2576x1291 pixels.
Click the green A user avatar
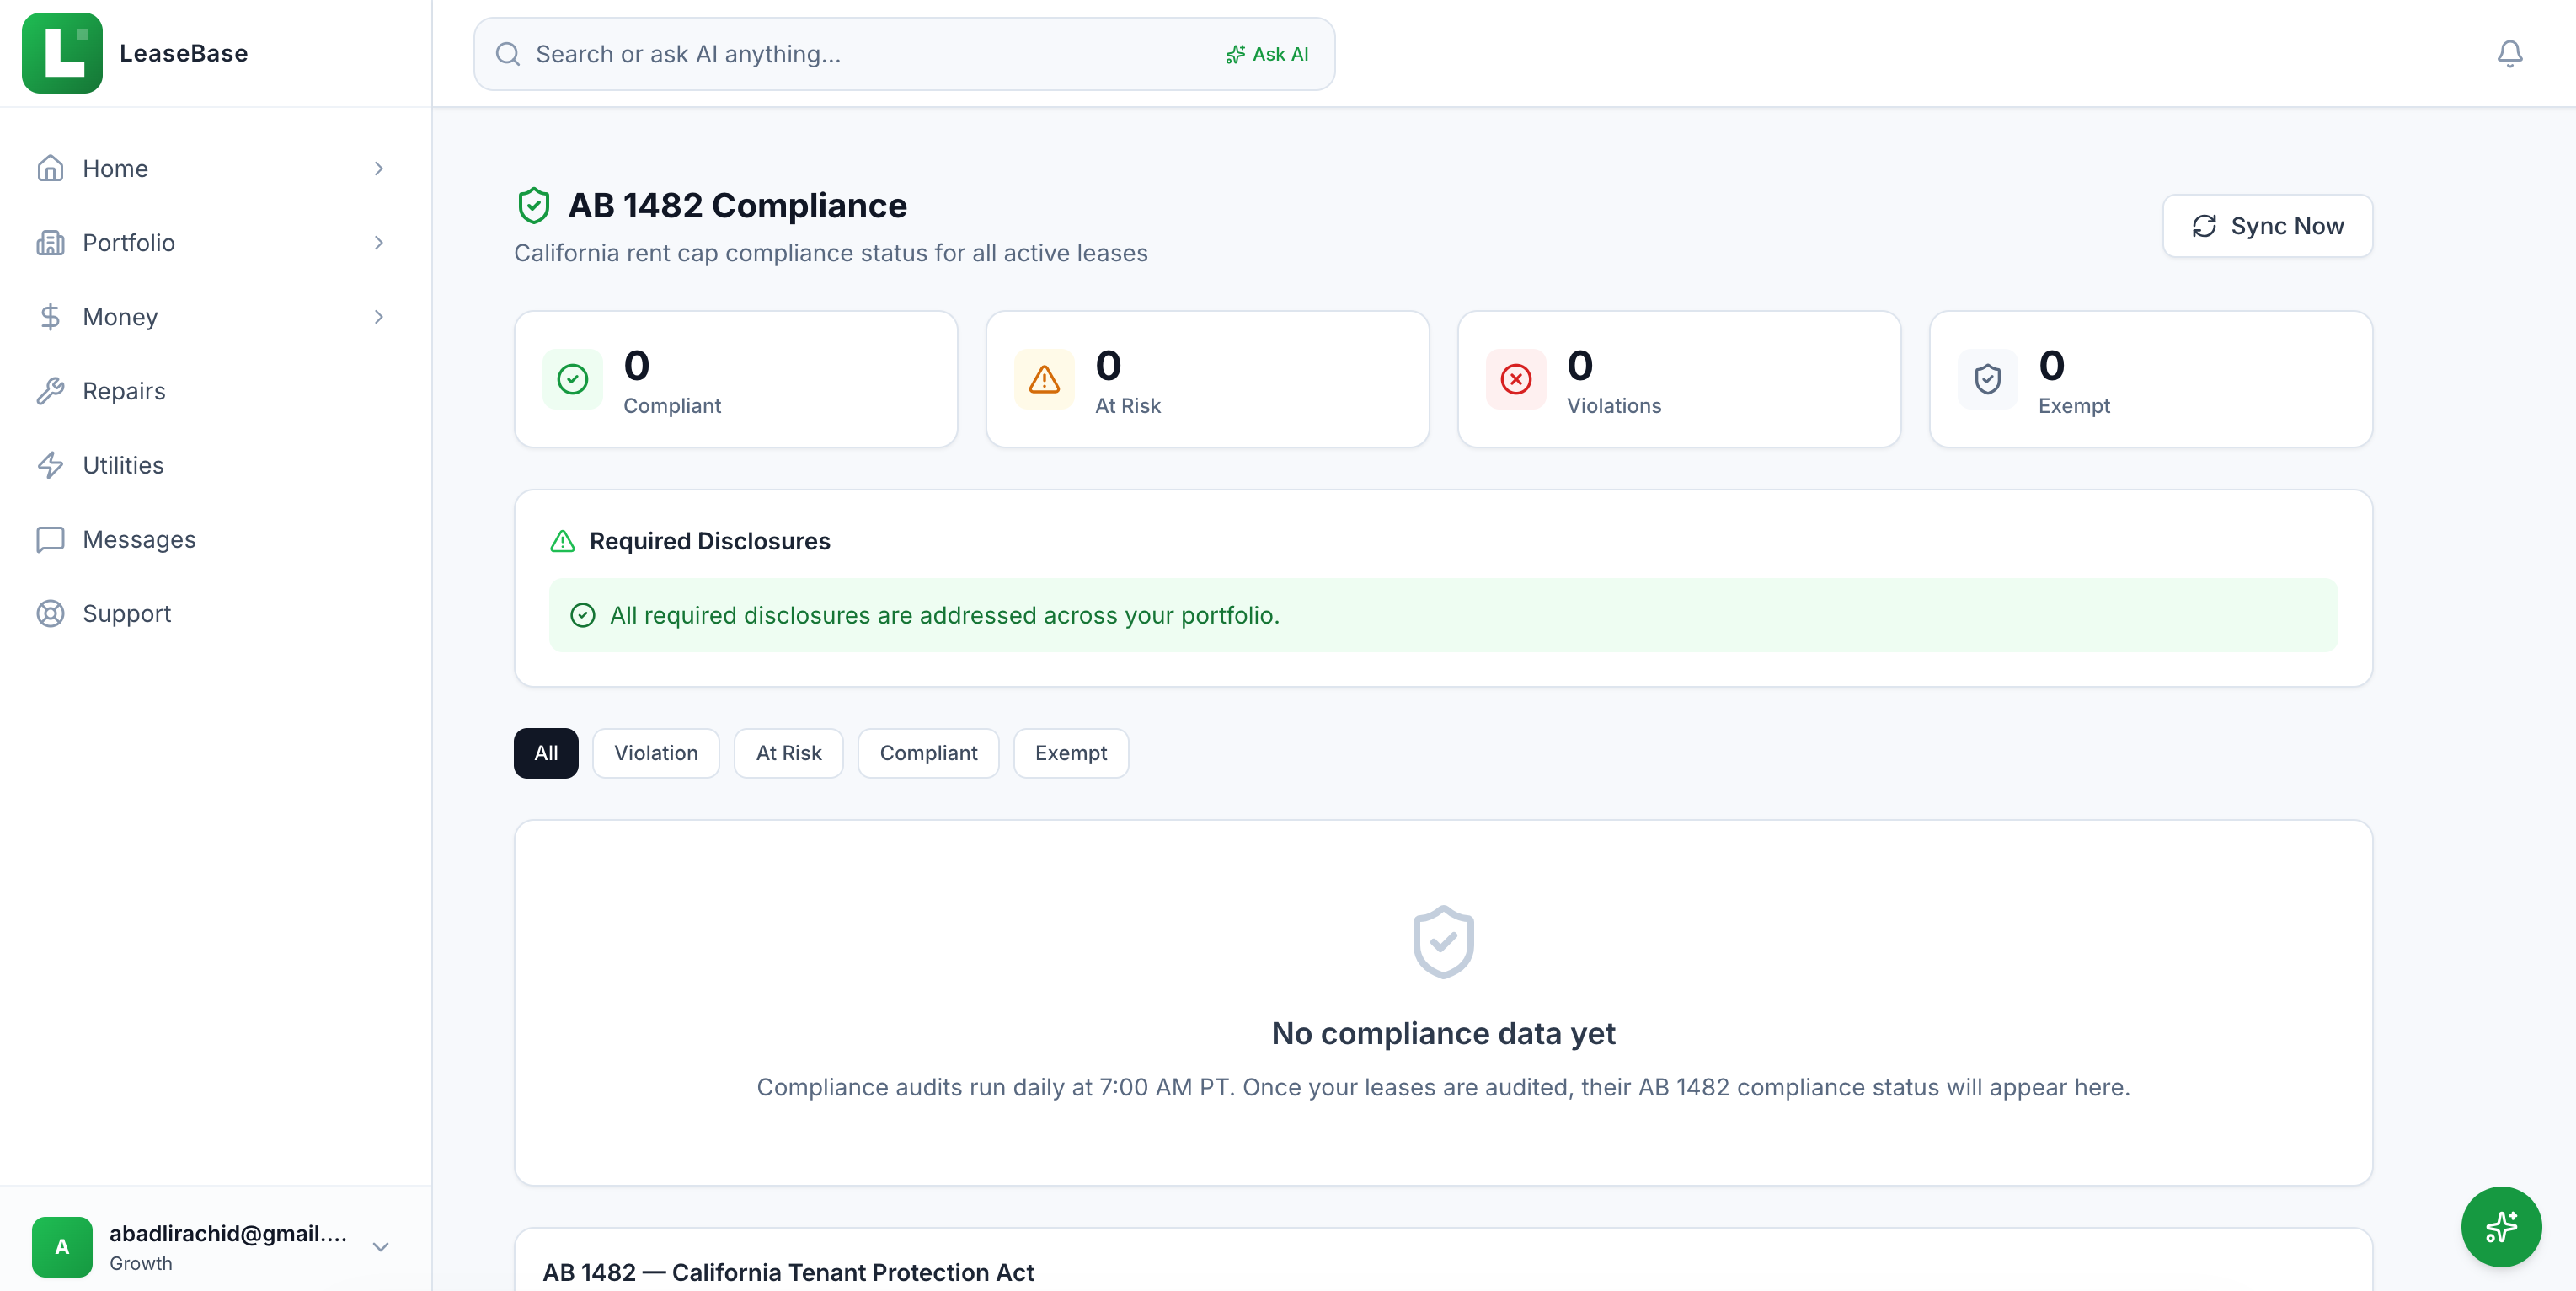[x=62, y=1246]
